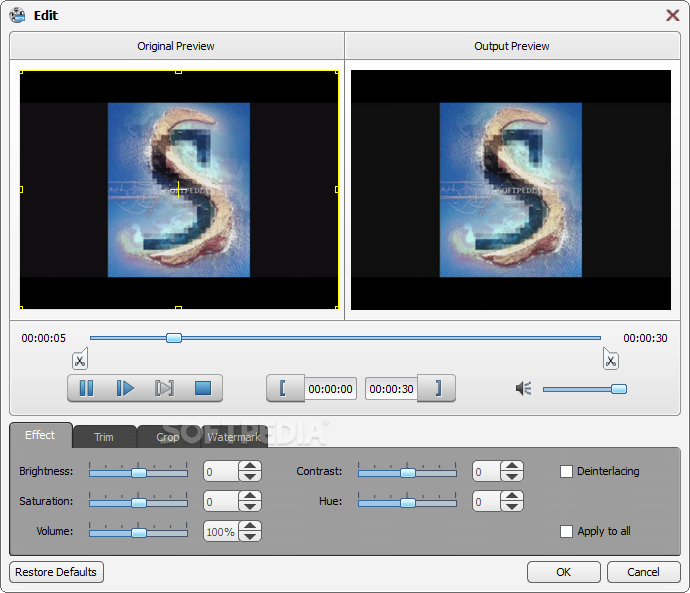
Task: Increase Volume percentage with up arrow
Action: click(250, 526)
